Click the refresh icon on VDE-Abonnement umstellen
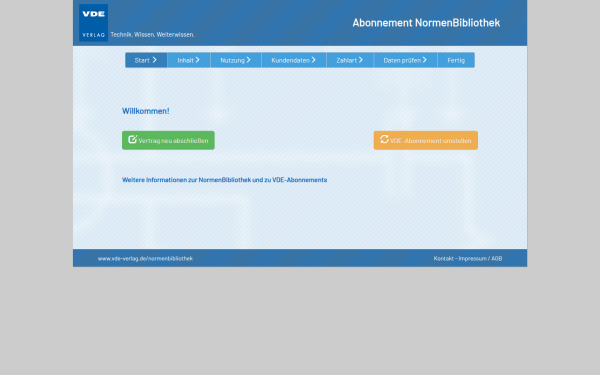The image size is (600, 375). click(384, 139)
